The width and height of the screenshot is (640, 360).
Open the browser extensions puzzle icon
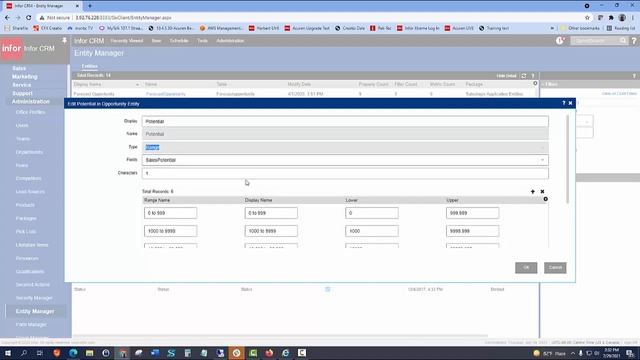[611, 18]
